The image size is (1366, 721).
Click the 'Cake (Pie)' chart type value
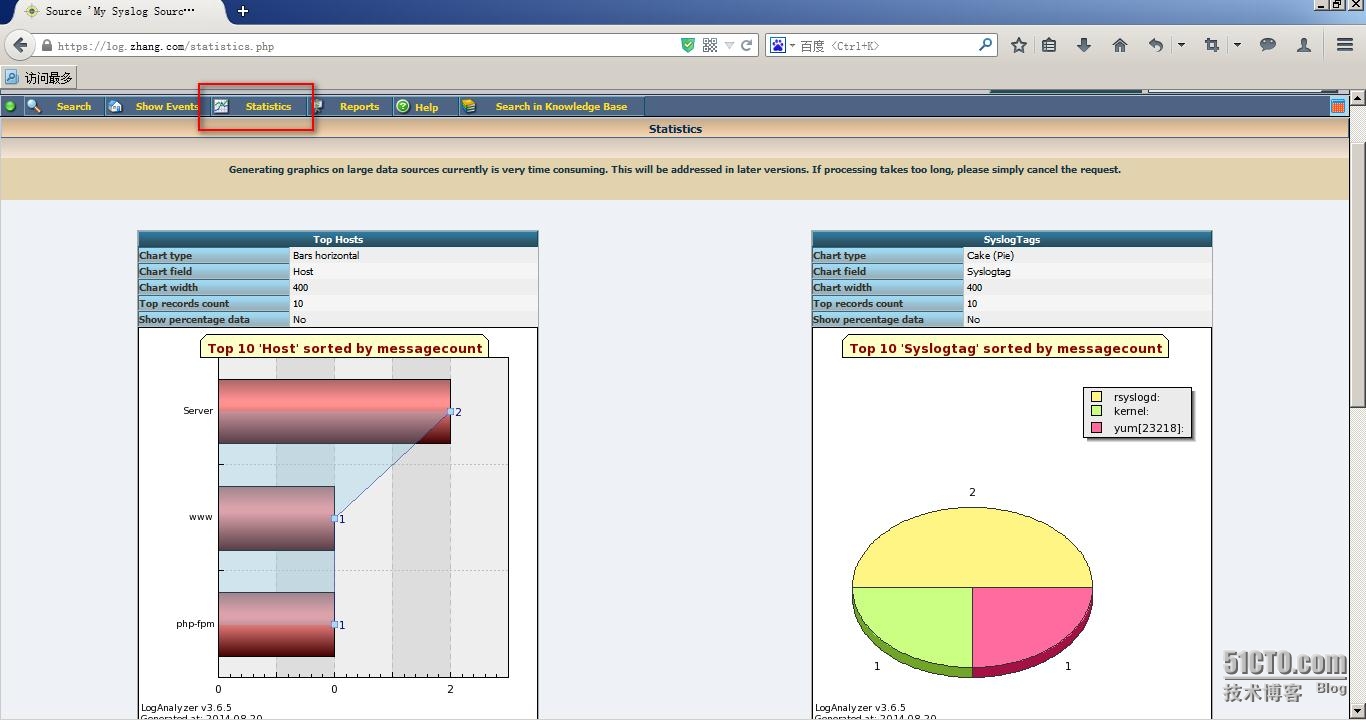point(990,255)
